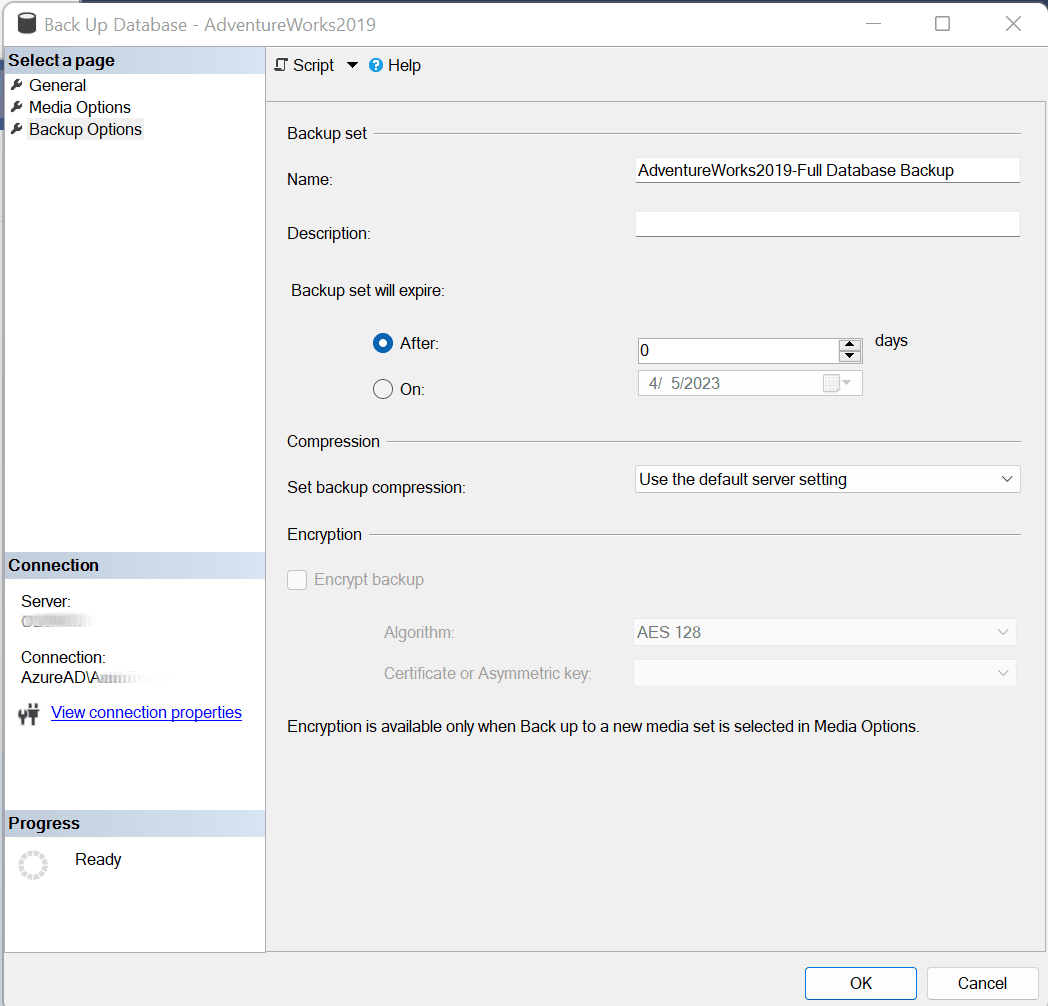Click the 'Set backup compression:' label
This screenshot has height=1006, width=1048.
click(x=376, y=487)
